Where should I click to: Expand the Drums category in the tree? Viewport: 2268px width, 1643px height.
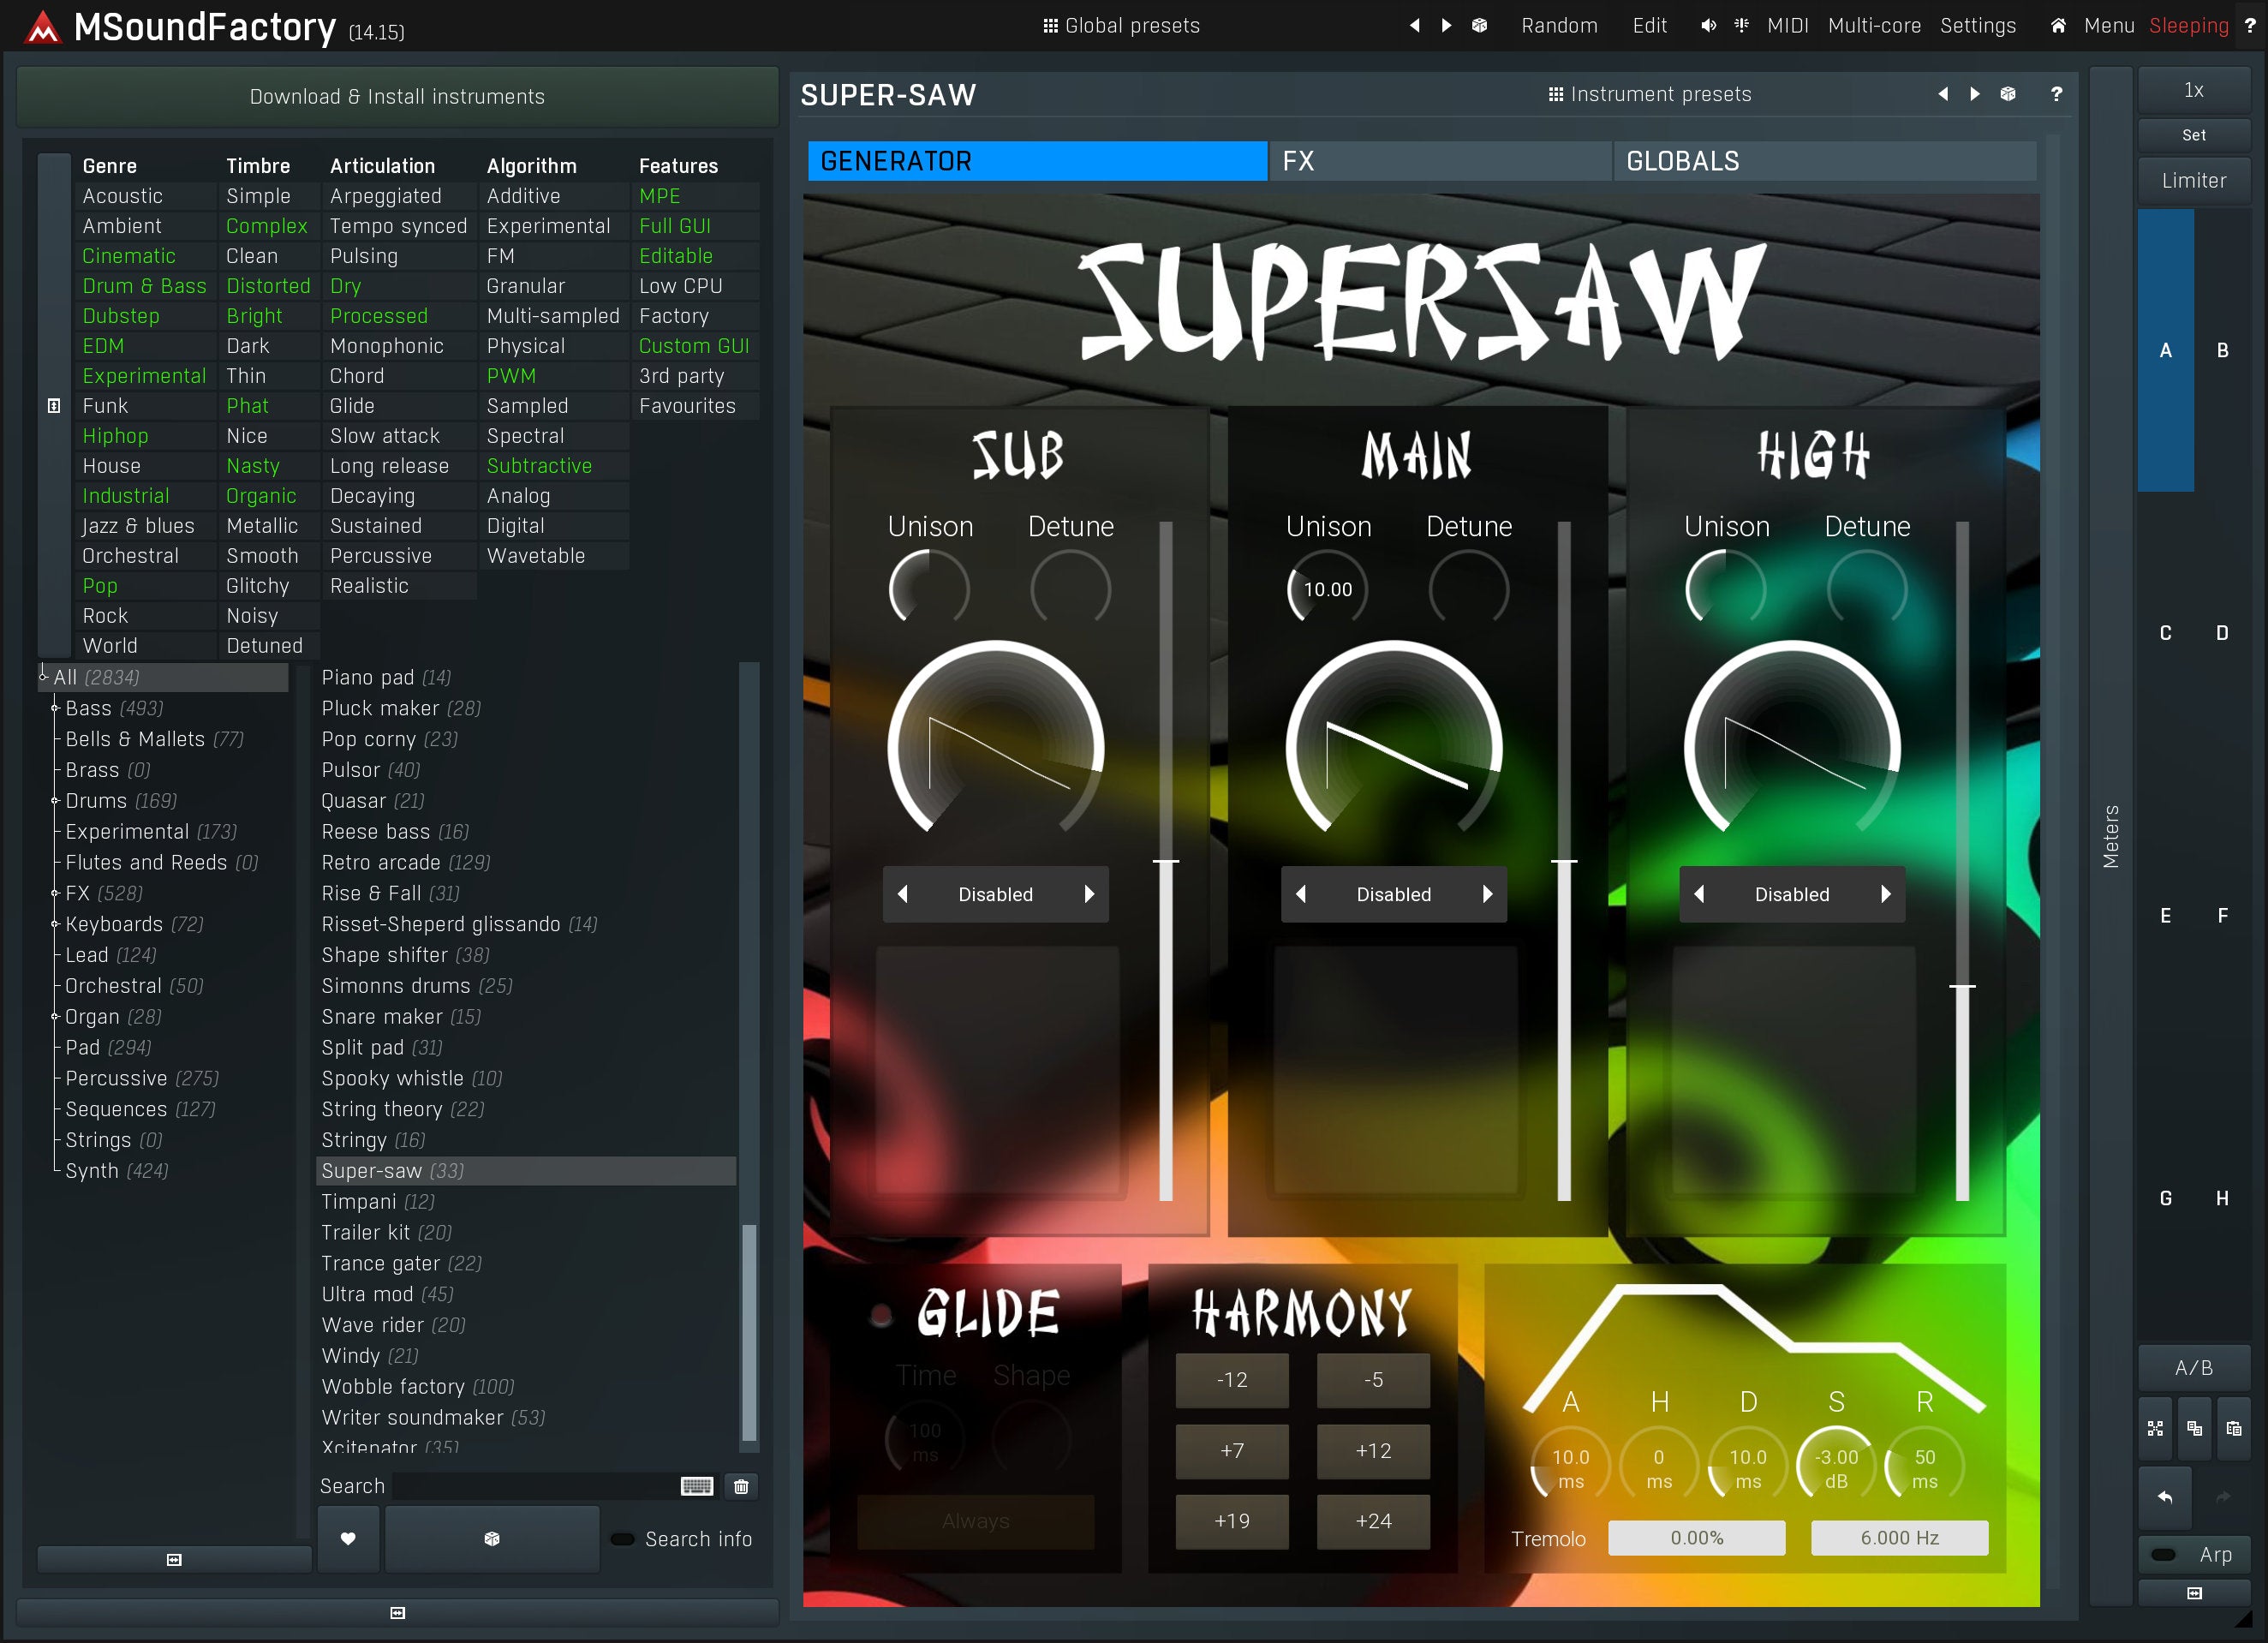pyautogui.click(x=55, y=800)
